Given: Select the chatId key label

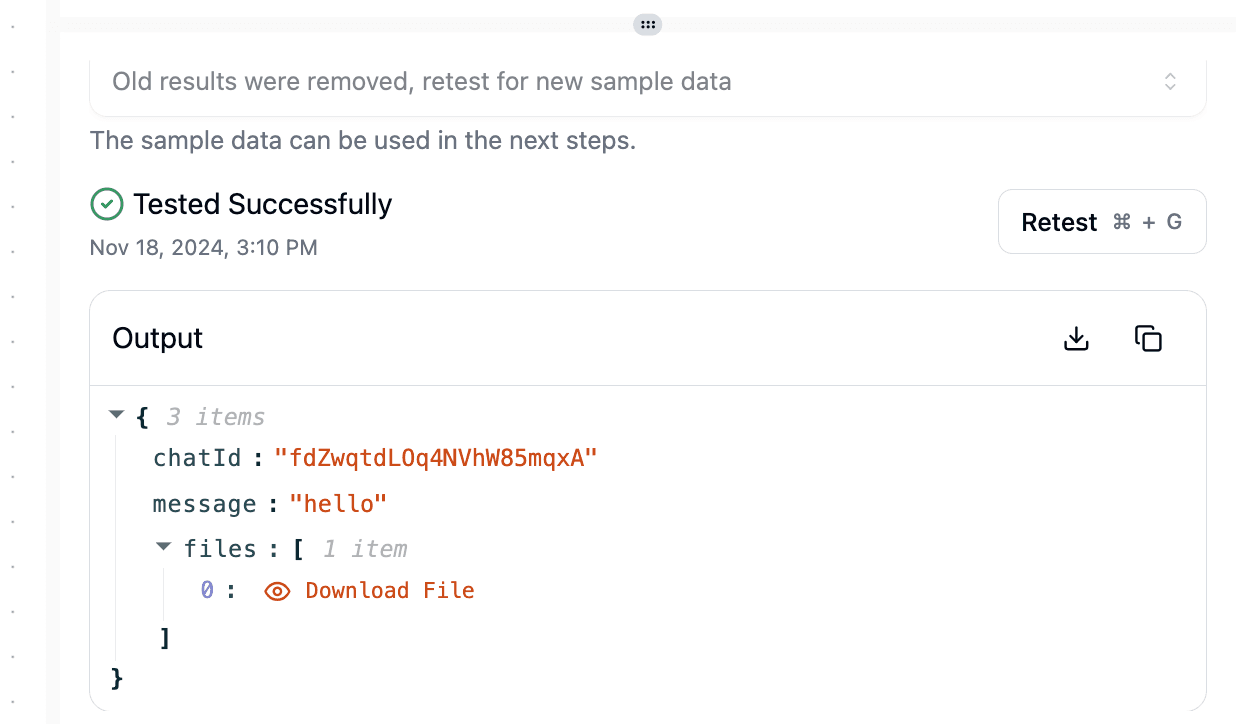Looking at the screenshot, I should pos(197,459).
